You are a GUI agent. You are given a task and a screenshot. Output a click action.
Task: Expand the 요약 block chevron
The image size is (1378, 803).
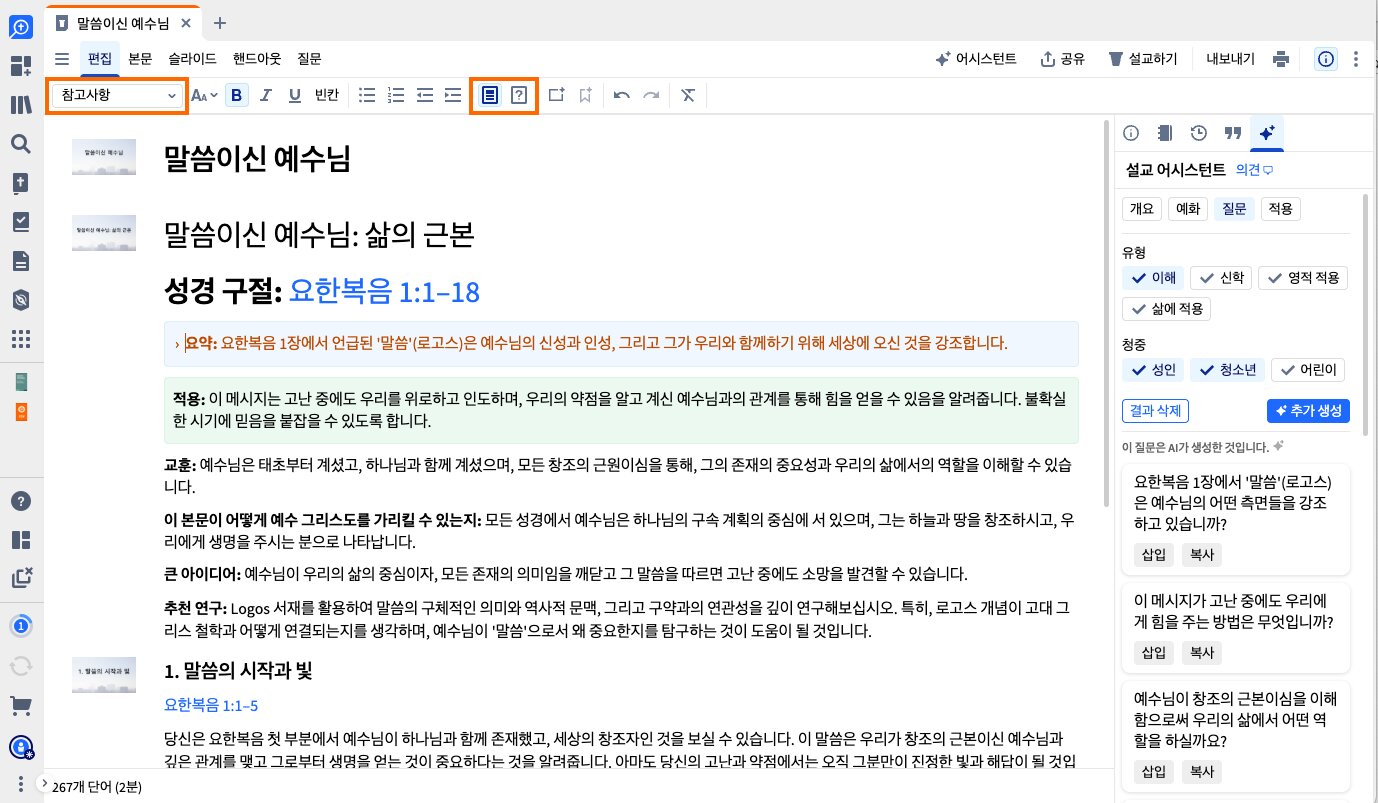178,344
